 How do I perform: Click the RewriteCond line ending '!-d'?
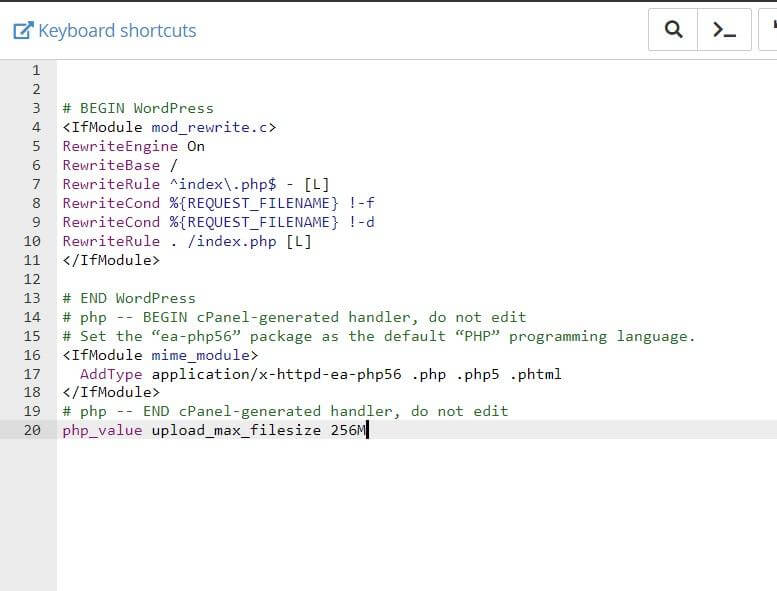pyautogui.click(x=219, y=222)
